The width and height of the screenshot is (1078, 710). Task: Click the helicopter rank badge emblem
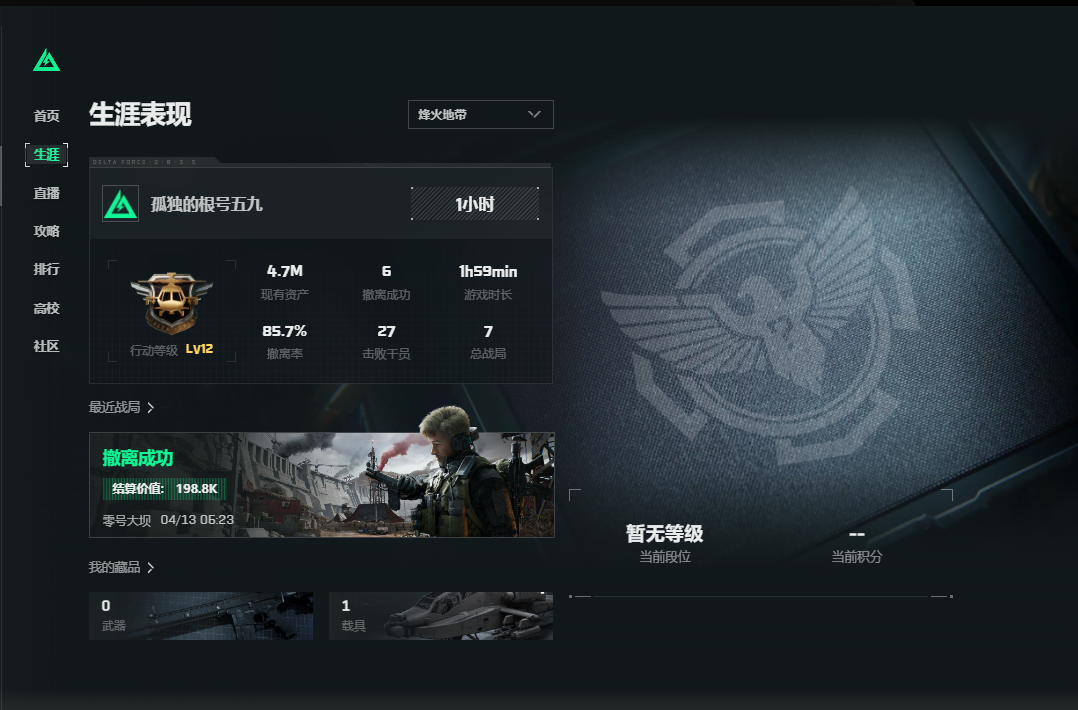(172, 302)
